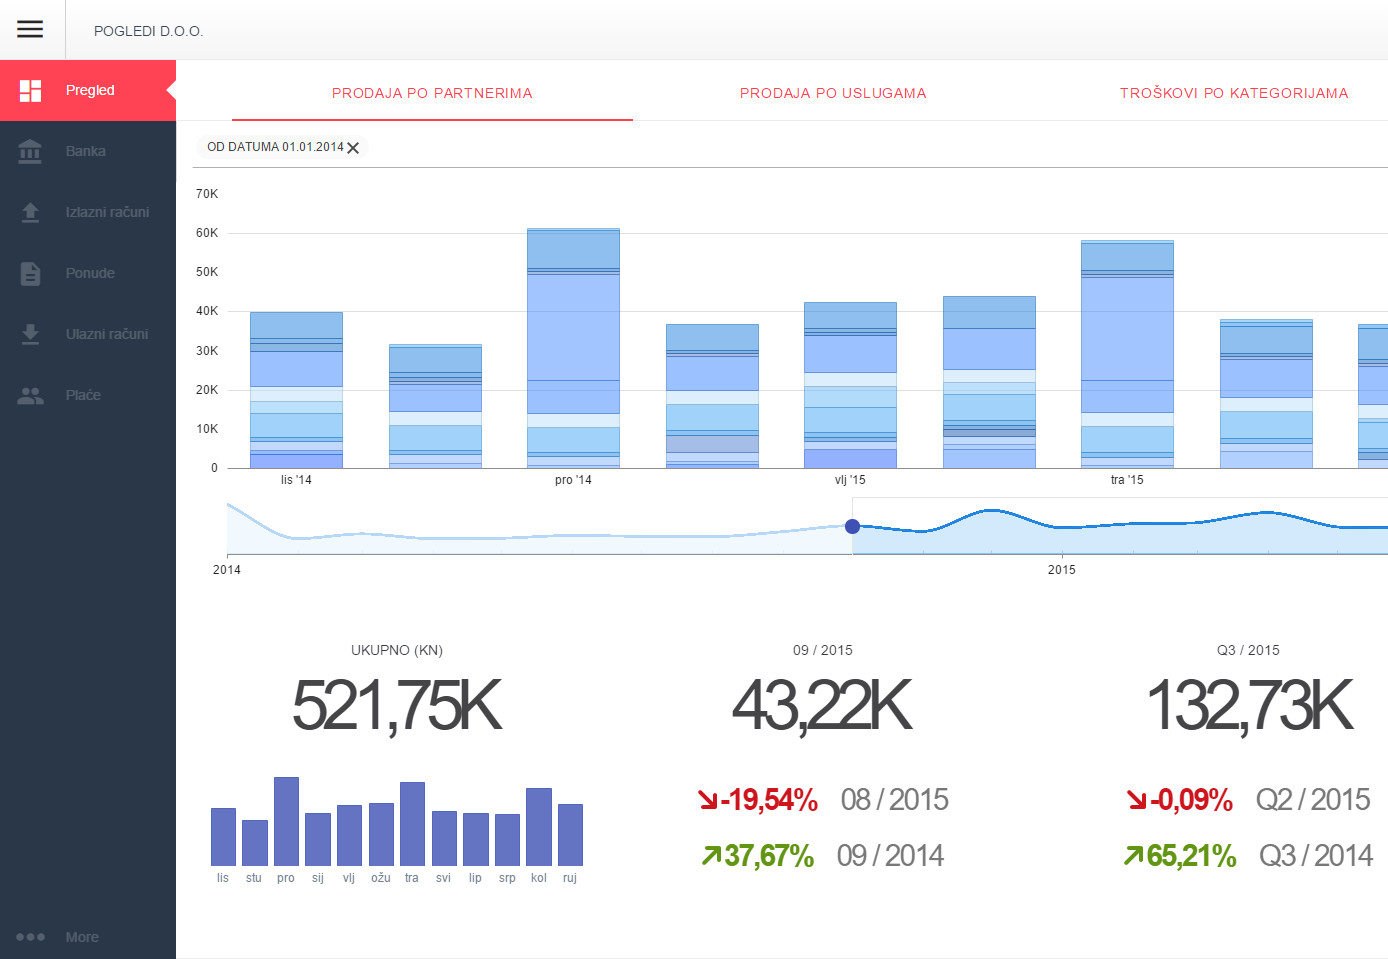Go to Ponude section
The height and width of the screenshot is (959, 1388).
(x=88, y=273)
